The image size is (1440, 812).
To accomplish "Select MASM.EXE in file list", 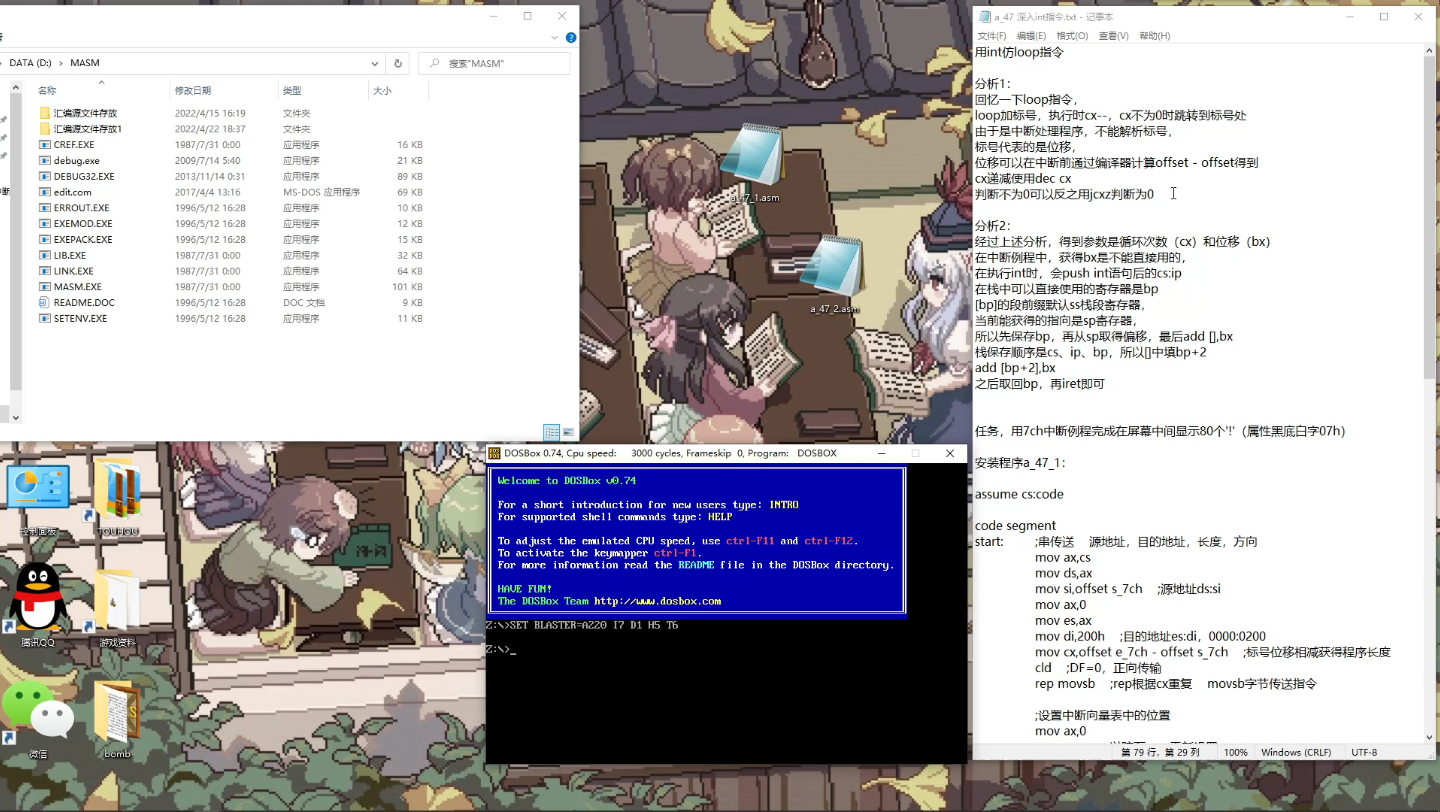I will 231,287.
